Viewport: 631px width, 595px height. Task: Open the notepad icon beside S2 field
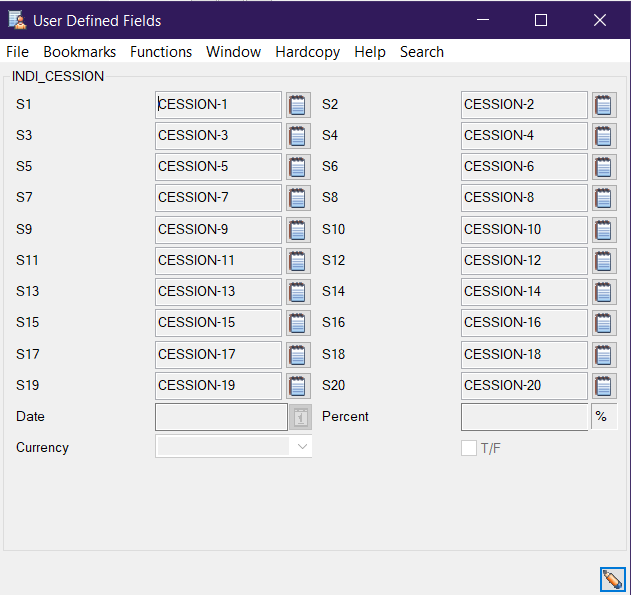pos(604,105)
